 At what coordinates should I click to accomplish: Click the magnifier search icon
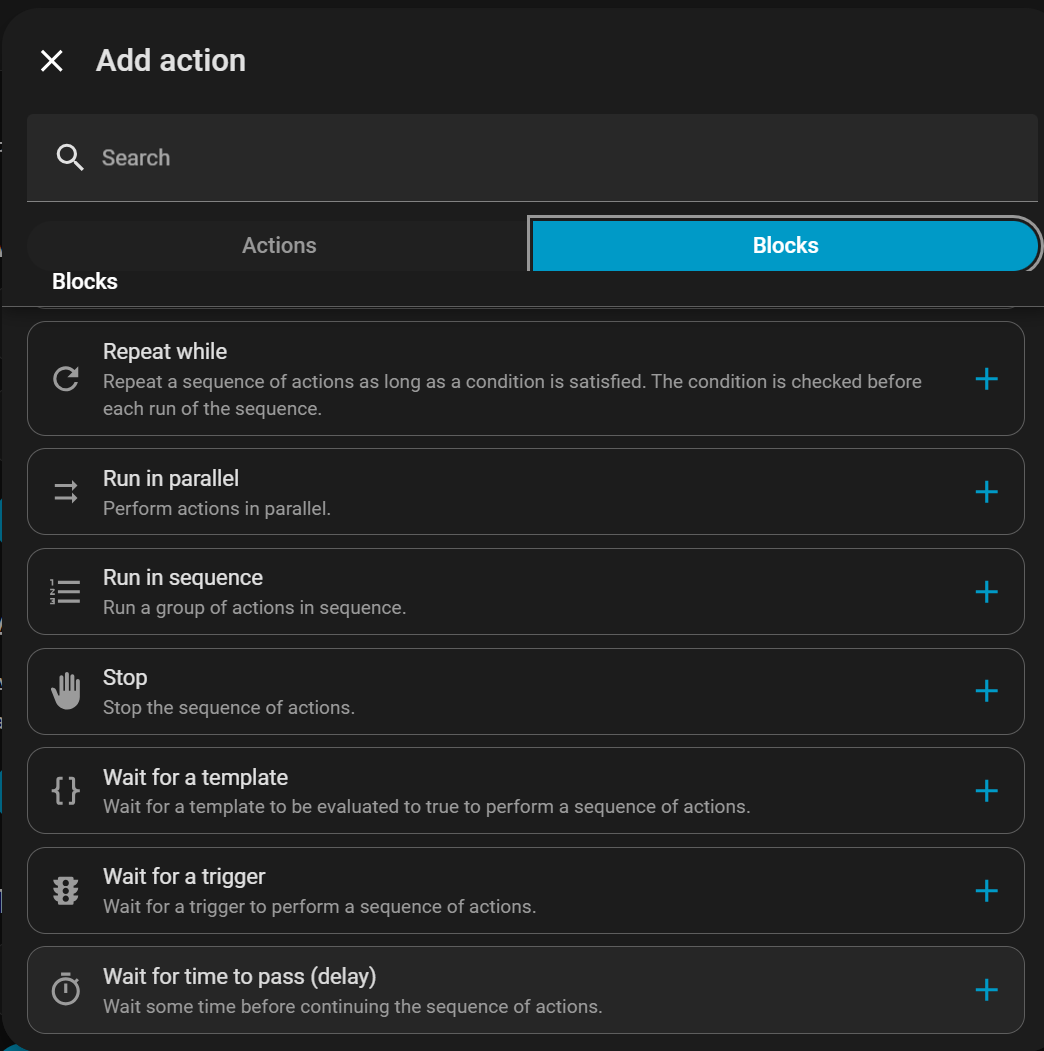pyautogui.click(x=70, y=158)
